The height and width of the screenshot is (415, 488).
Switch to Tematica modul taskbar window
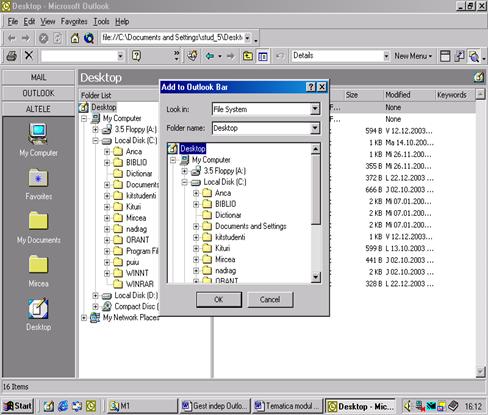coord(288,406)
